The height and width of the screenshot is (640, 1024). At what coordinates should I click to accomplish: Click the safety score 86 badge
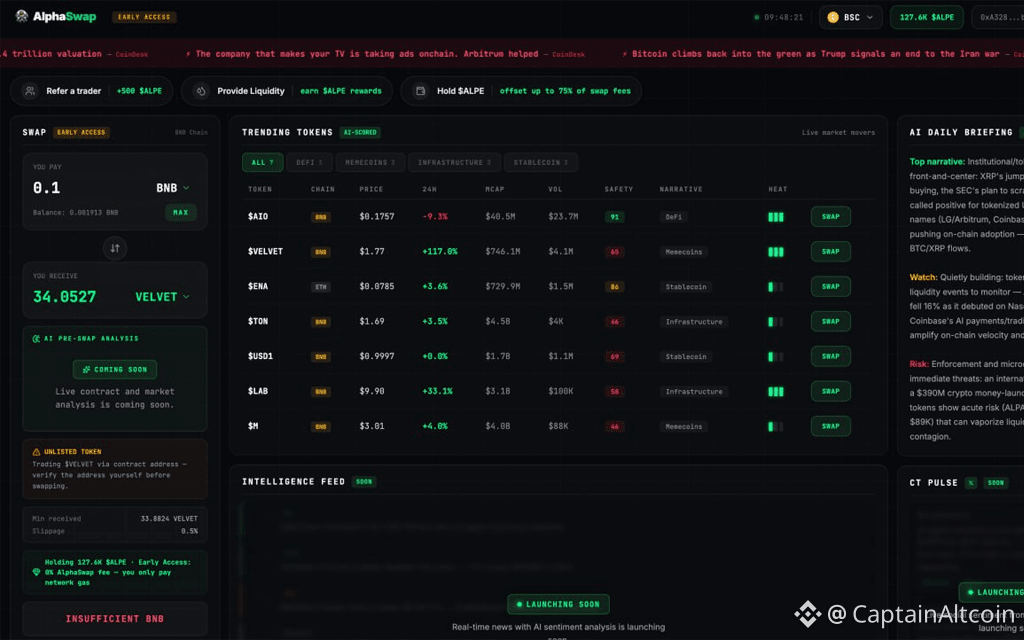[615, 287]
